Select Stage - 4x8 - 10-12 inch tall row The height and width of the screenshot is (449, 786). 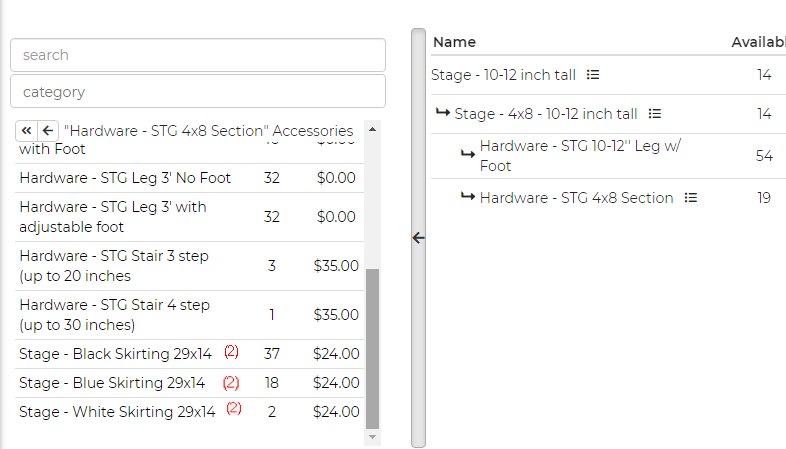pos(545,114)
